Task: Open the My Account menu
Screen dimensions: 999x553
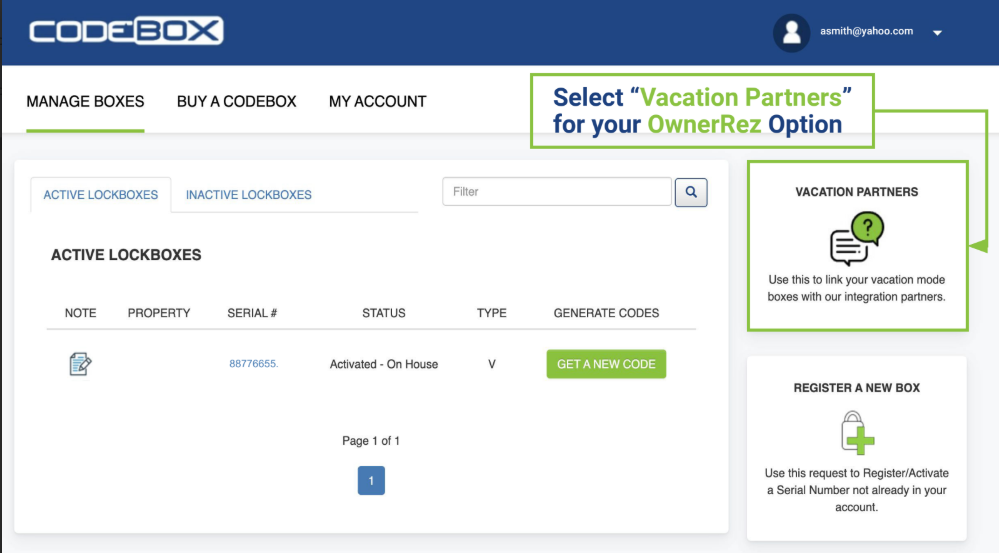Action: click(x=377, y=101)
